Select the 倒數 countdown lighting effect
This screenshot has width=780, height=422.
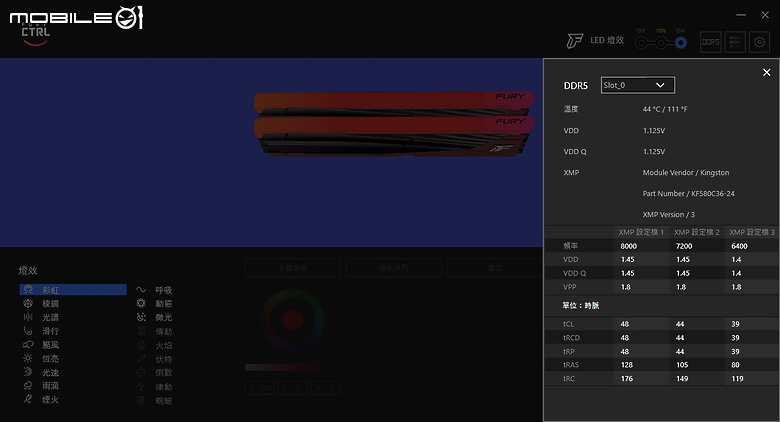[155, 373]
